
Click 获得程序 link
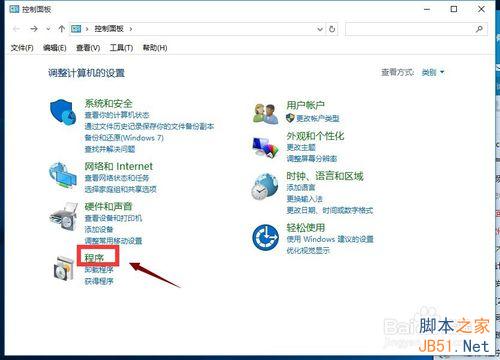click(x=99, y=282)
